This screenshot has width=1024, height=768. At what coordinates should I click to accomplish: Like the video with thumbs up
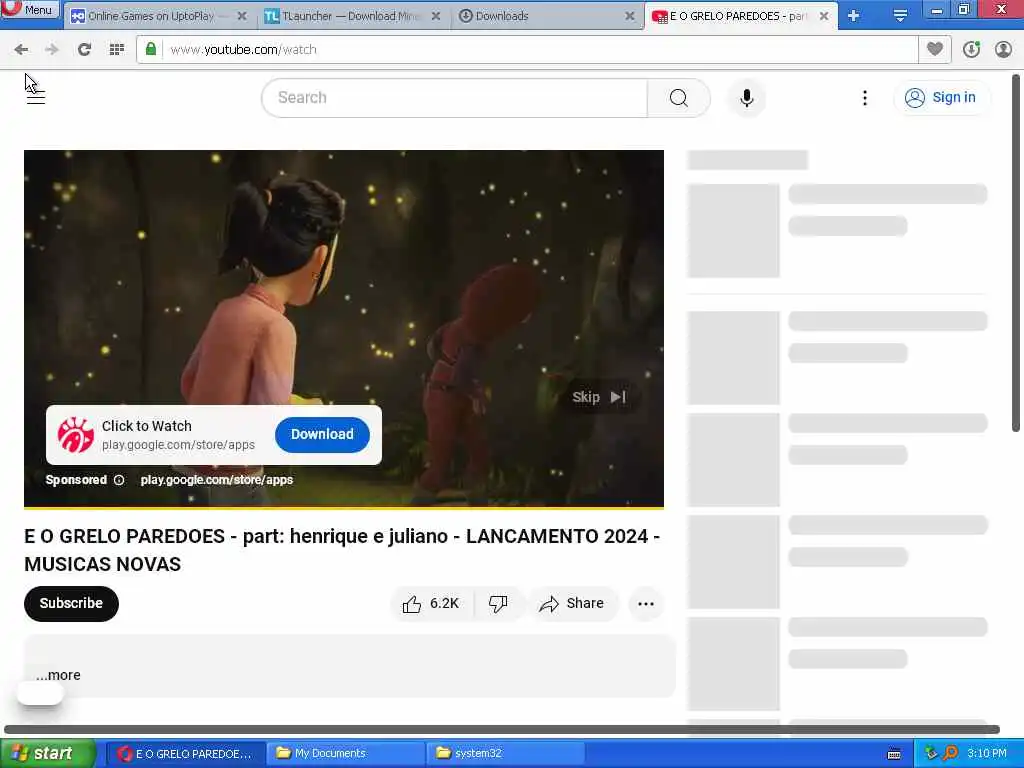[x=432, y=603]
